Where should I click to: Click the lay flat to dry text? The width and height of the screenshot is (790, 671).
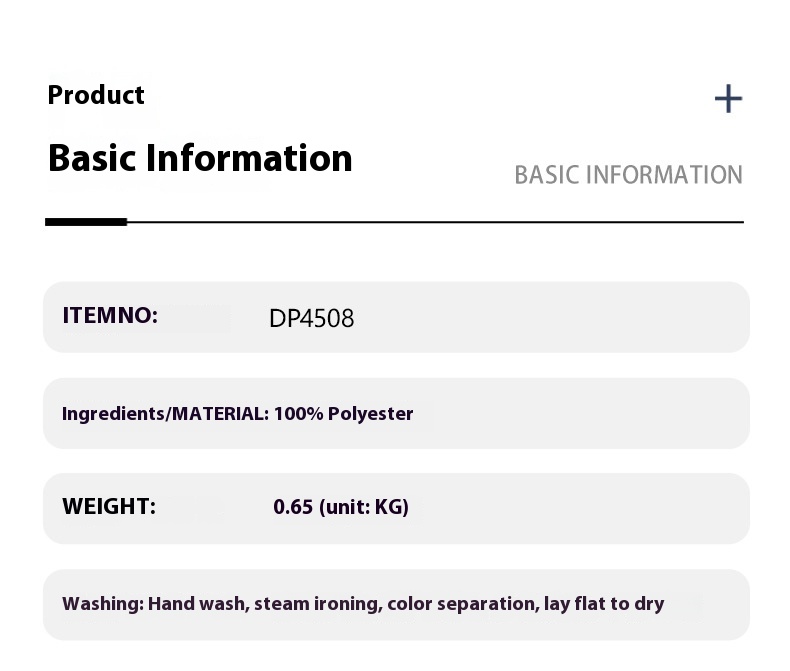click(x=604, y=603)
